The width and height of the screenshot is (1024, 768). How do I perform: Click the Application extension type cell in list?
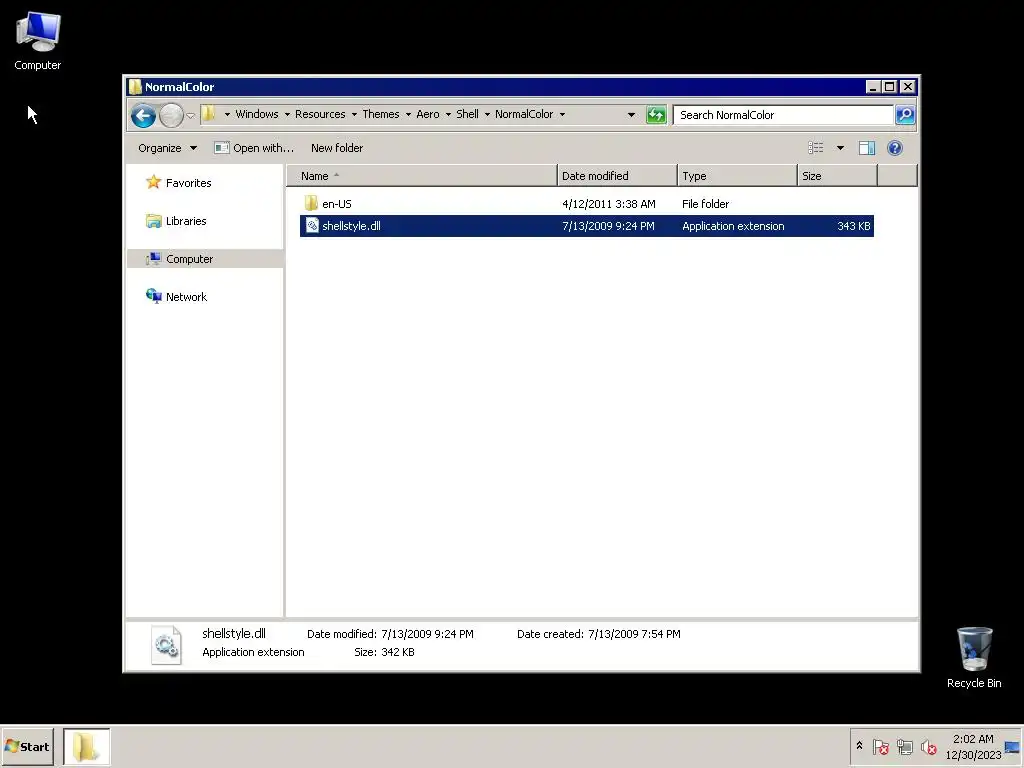click(x=733, y=226)
